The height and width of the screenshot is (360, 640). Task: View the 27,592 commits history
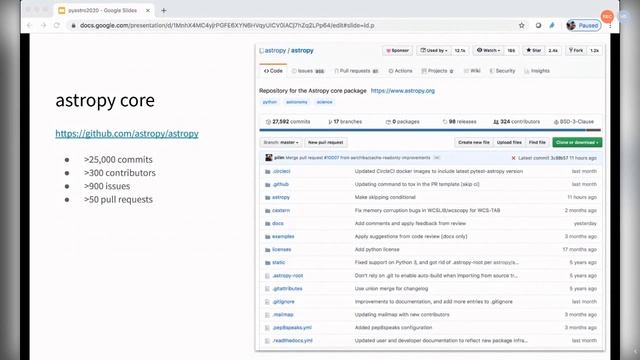point(288,122)
